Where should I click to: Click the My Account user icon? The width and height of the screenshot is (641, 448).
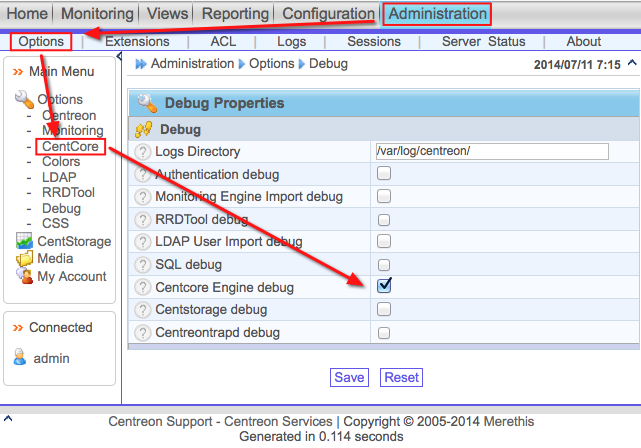pos(24,276)
